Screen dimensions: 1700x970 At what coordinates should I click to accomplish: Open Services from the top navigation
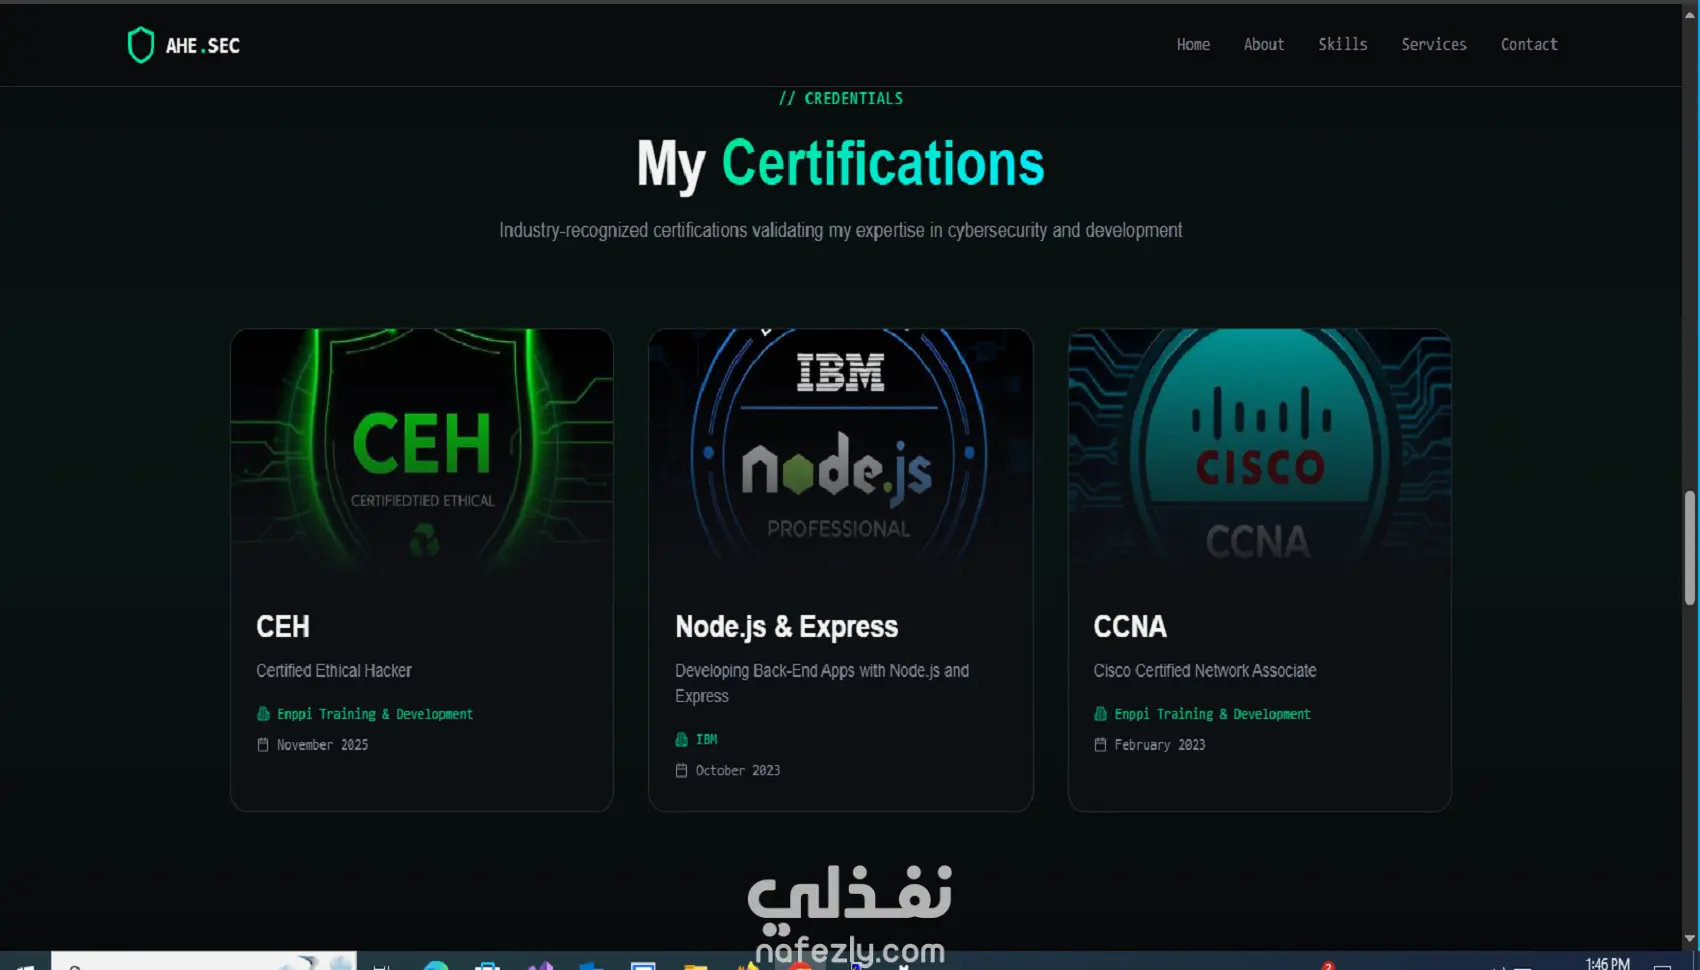1434,45
